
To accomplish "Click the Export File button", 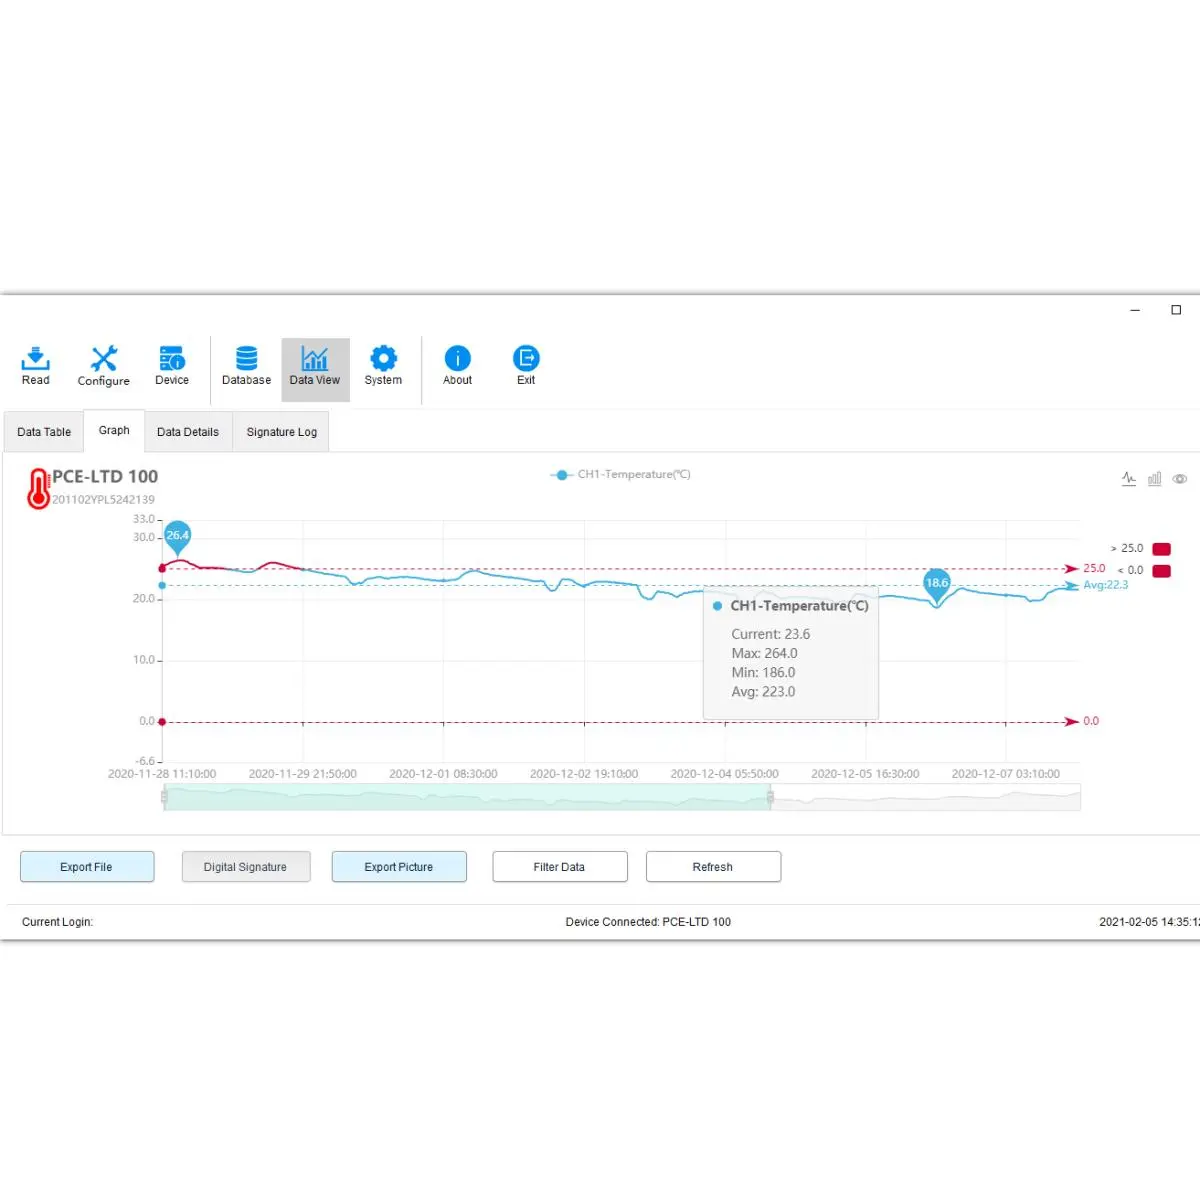I will point(87,867).
